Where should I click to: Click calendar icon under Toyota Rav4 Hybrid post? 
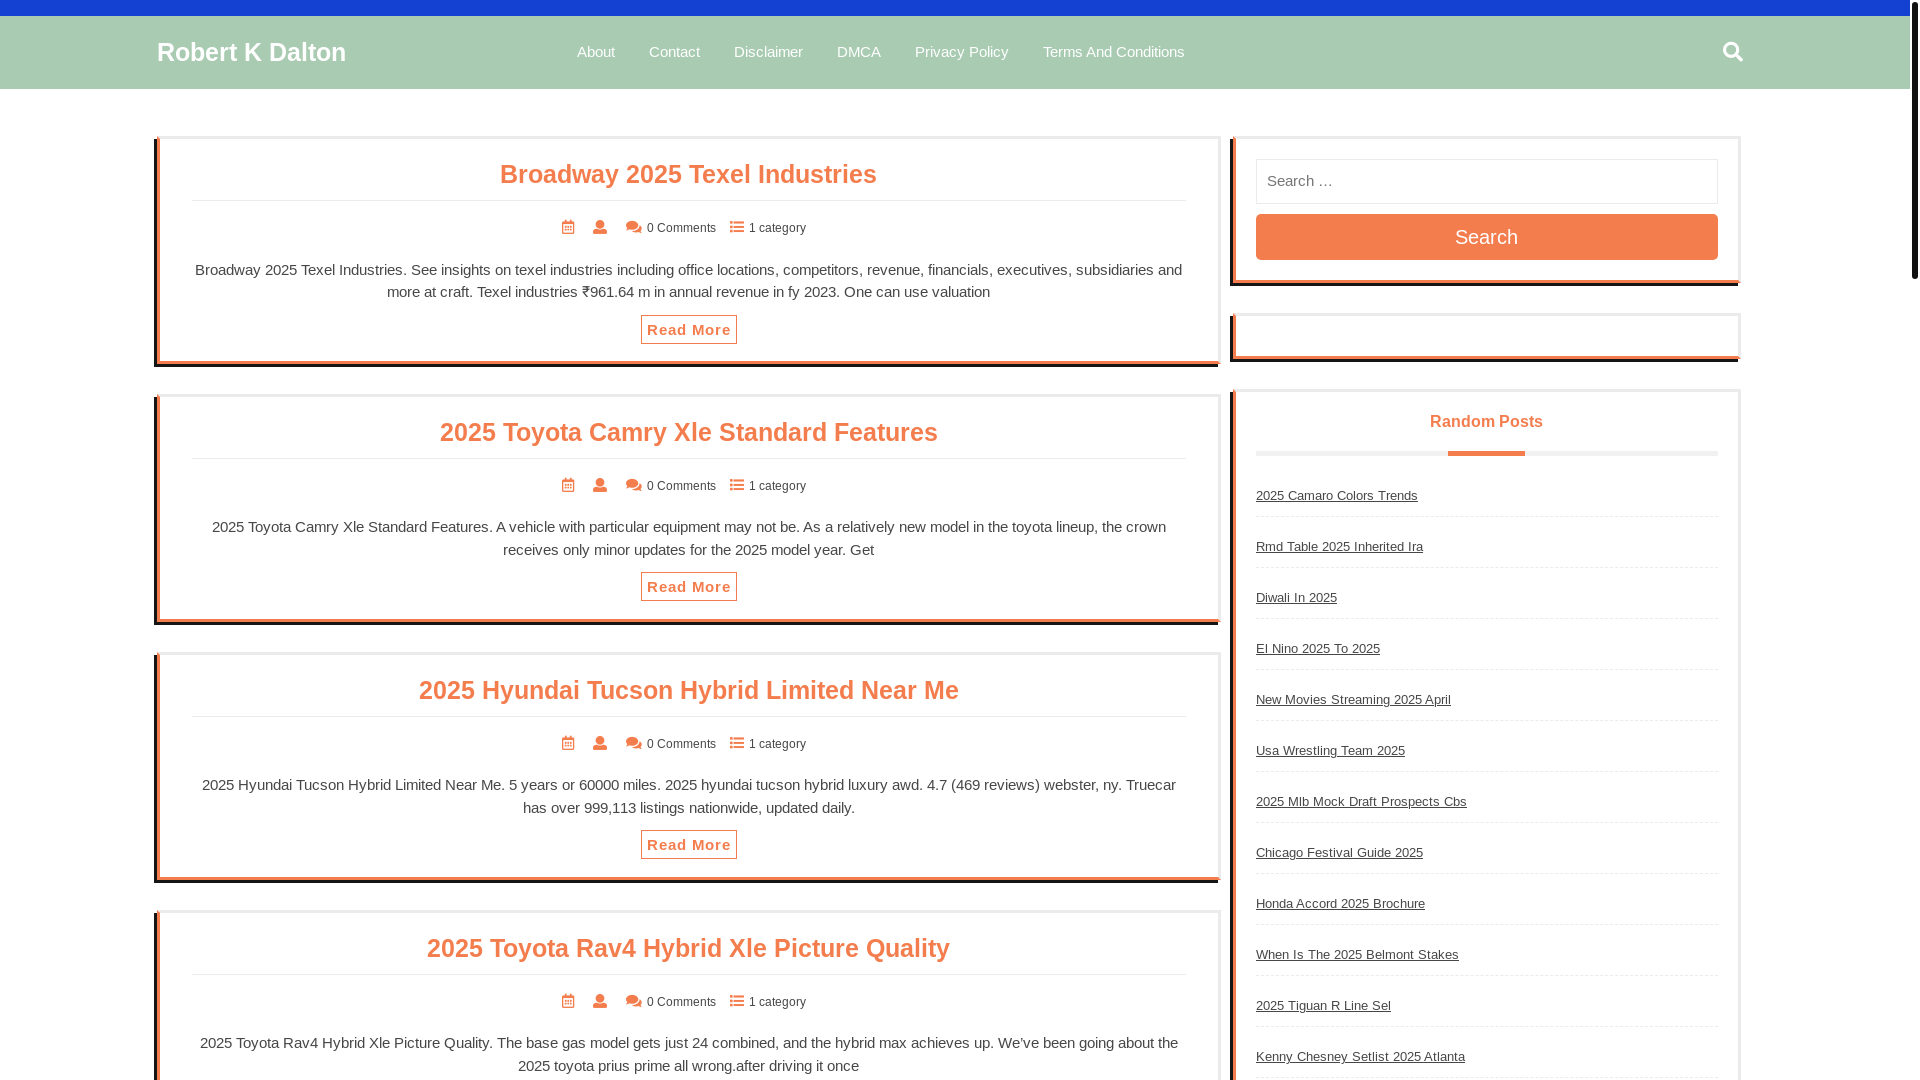pyautogui.click(x=568, y=1002)
